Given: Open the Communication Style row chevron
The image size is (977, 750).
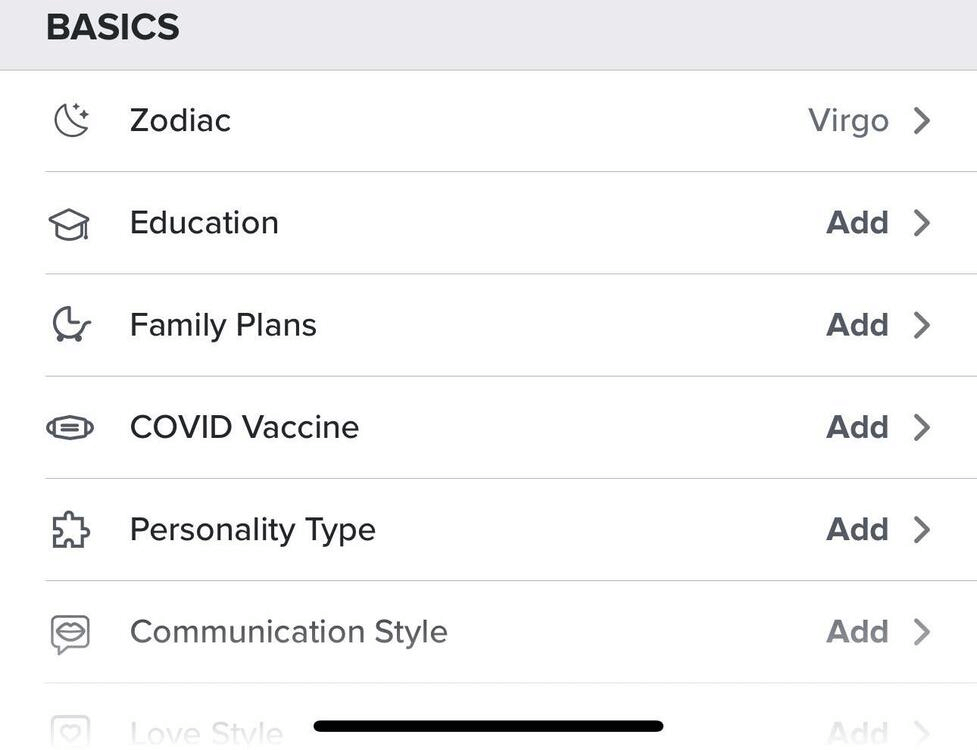Looking at the screenshot, I should pyautogui.click(x=922, y=632).
